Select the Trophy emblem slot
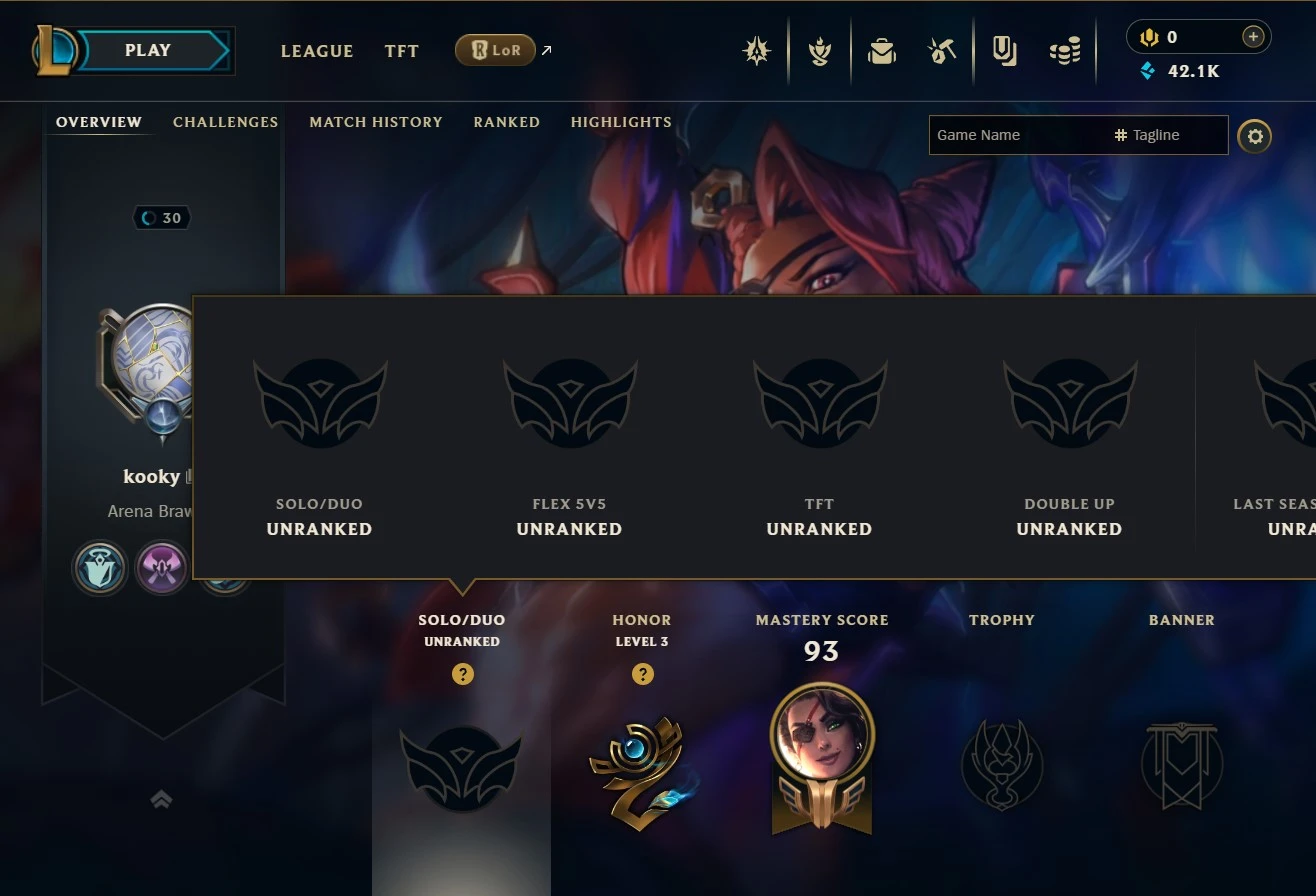1316x896 pixels. (1002, 764)
